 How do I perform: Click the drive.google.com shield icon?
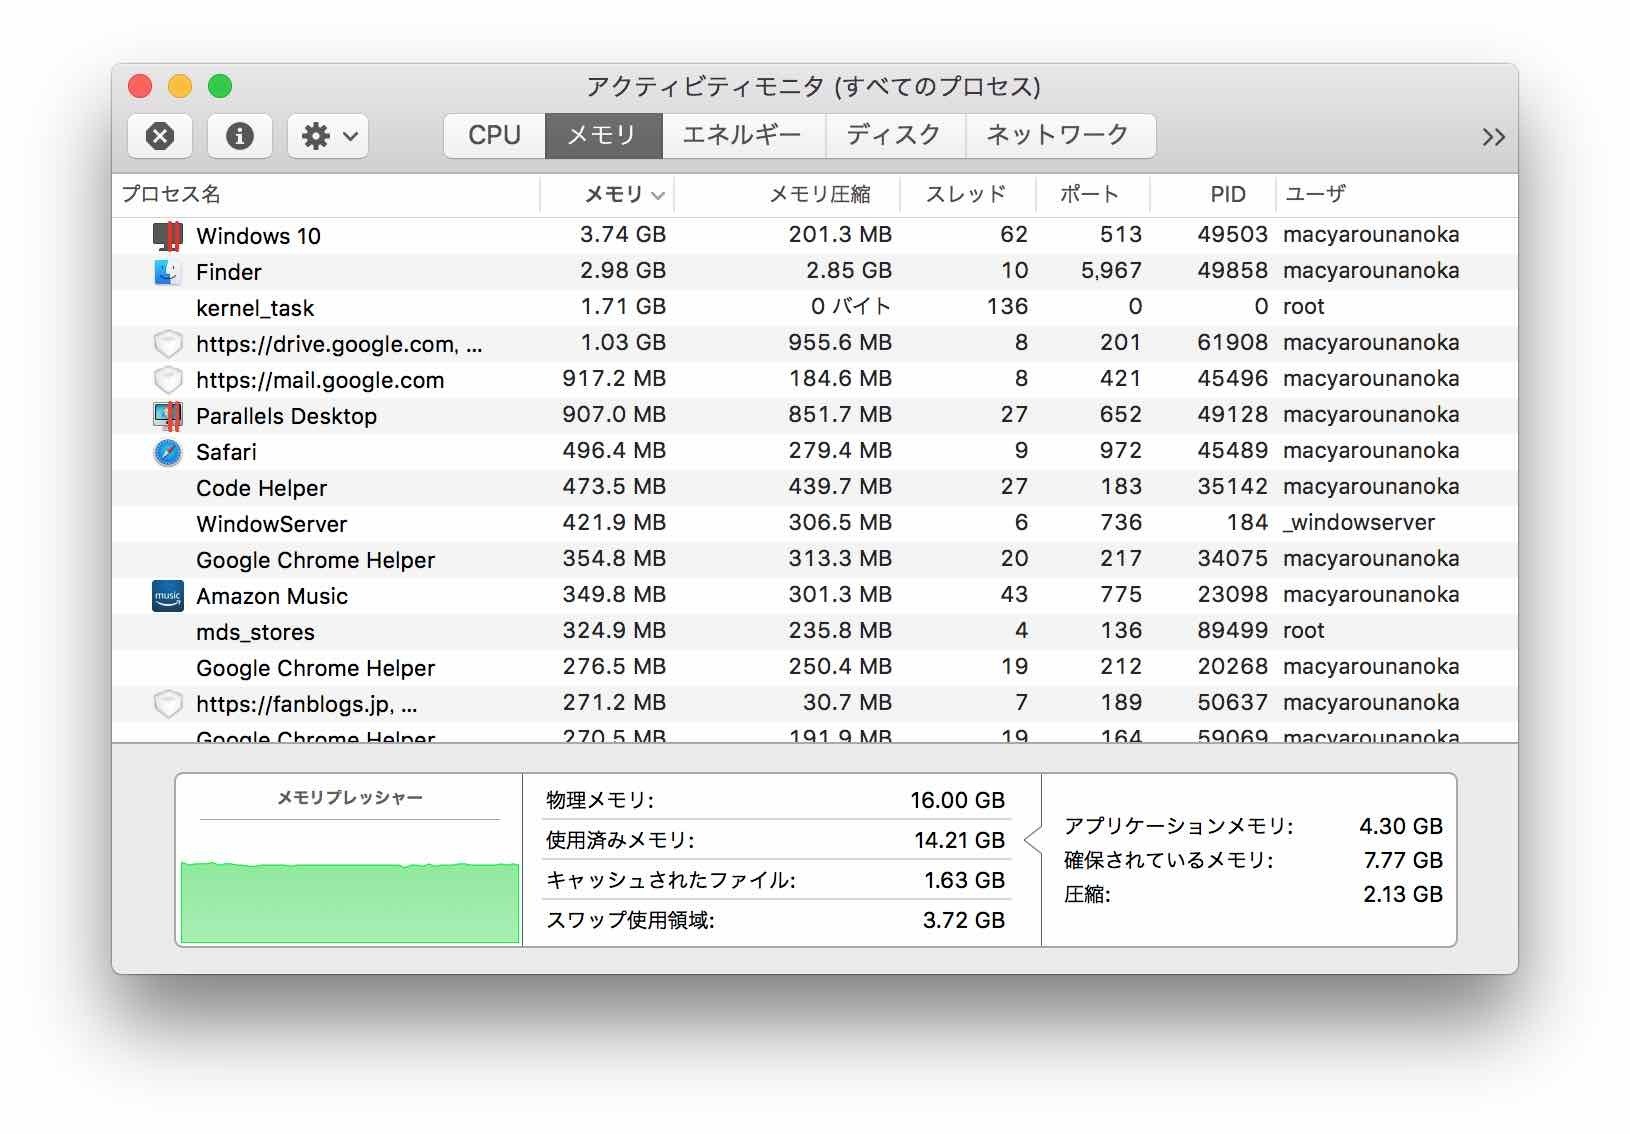pos(168,344)
